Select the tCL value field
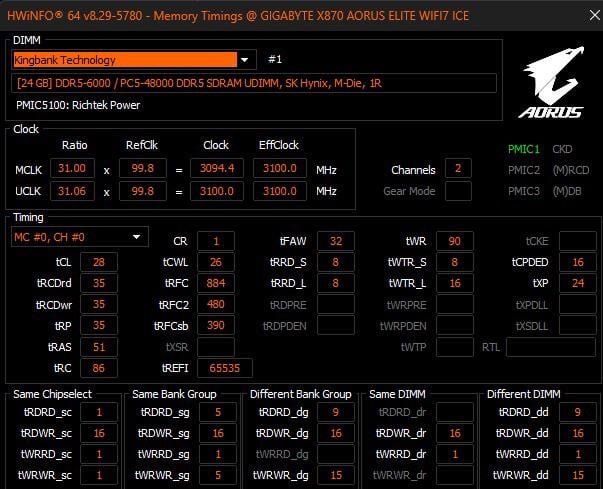The image size is (603, 489). coord(98,262)
